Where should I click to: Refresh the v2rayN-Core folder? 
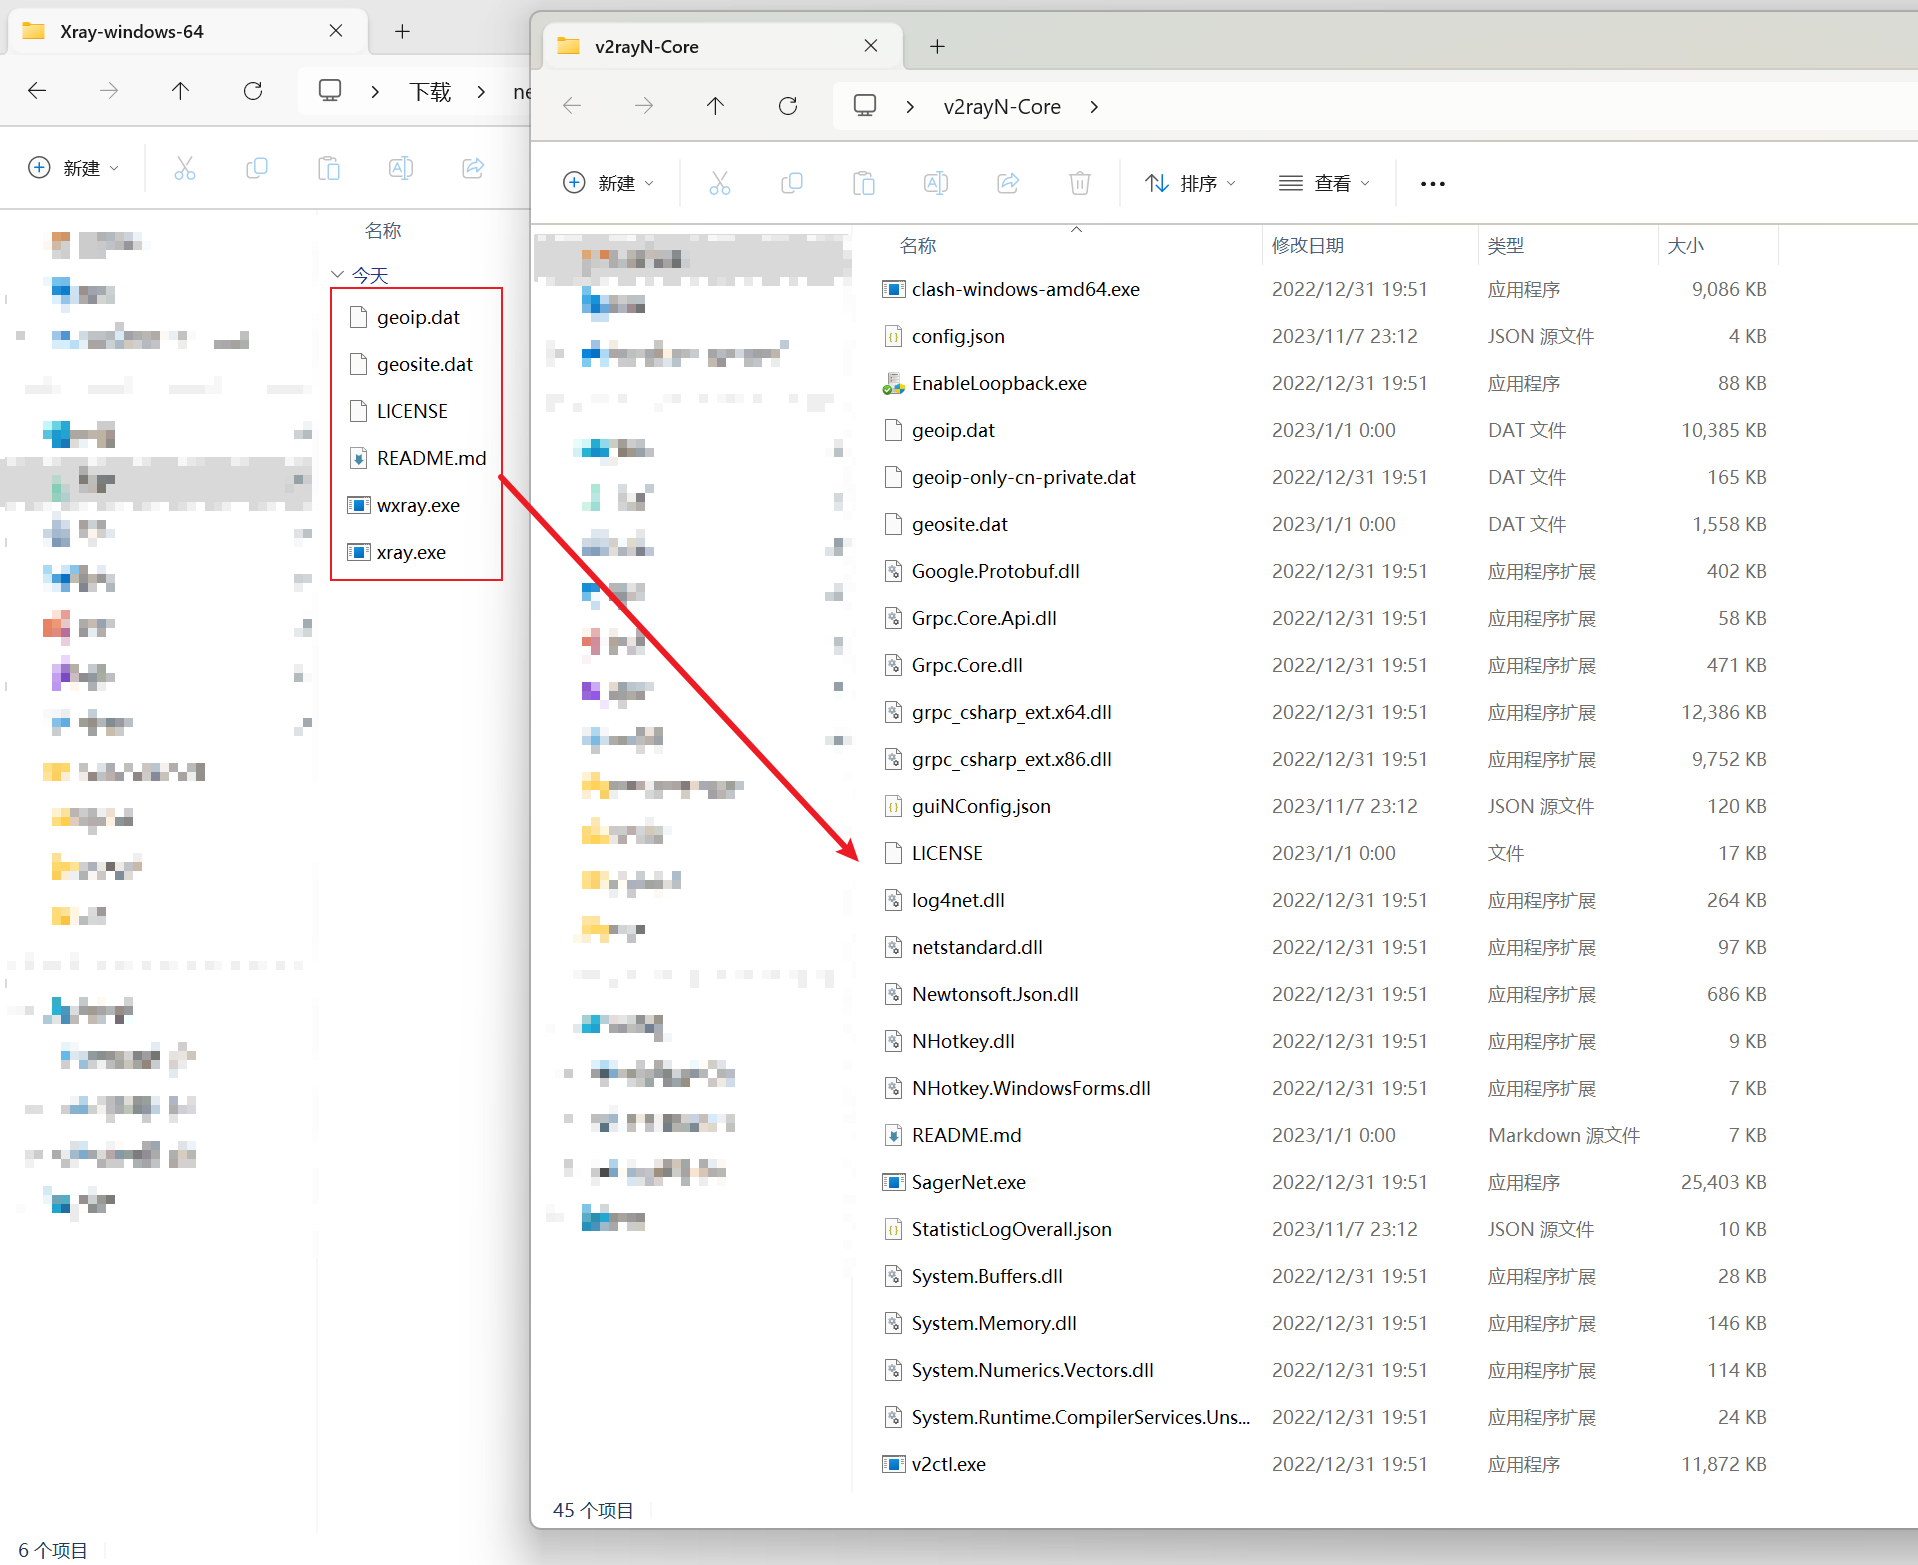coord(788,106)
